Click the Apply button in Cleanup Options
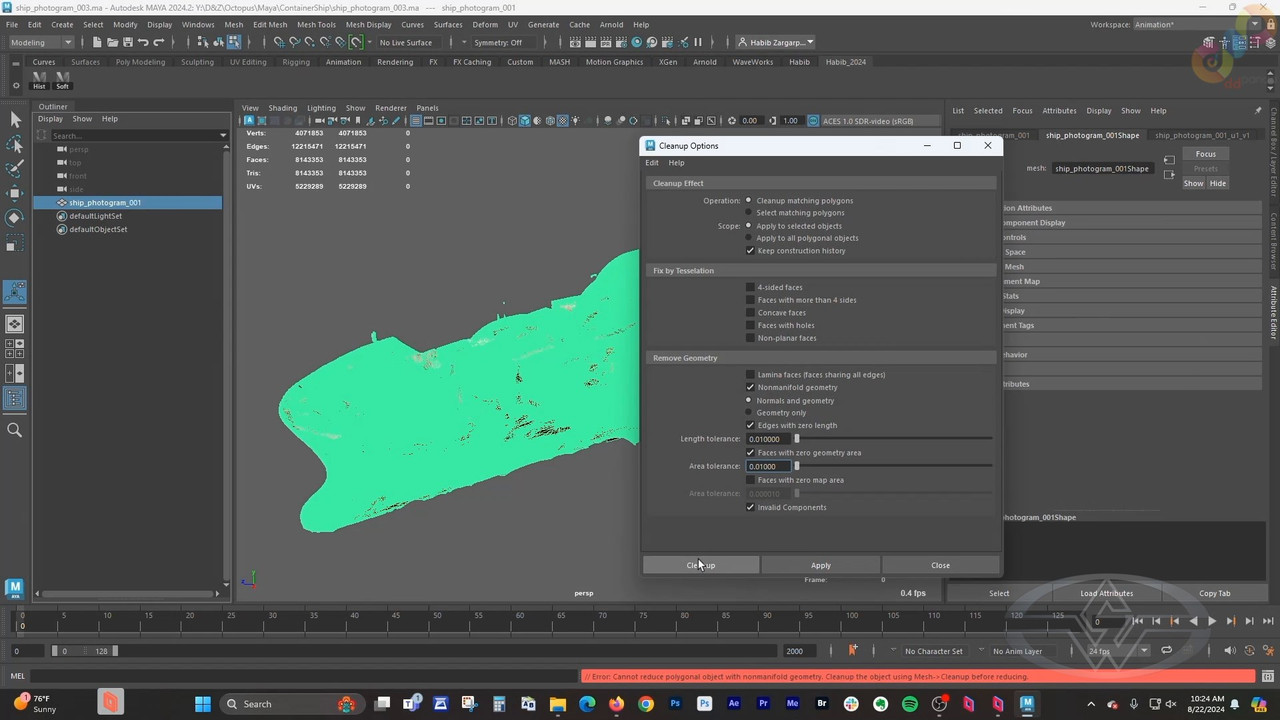 821,565
